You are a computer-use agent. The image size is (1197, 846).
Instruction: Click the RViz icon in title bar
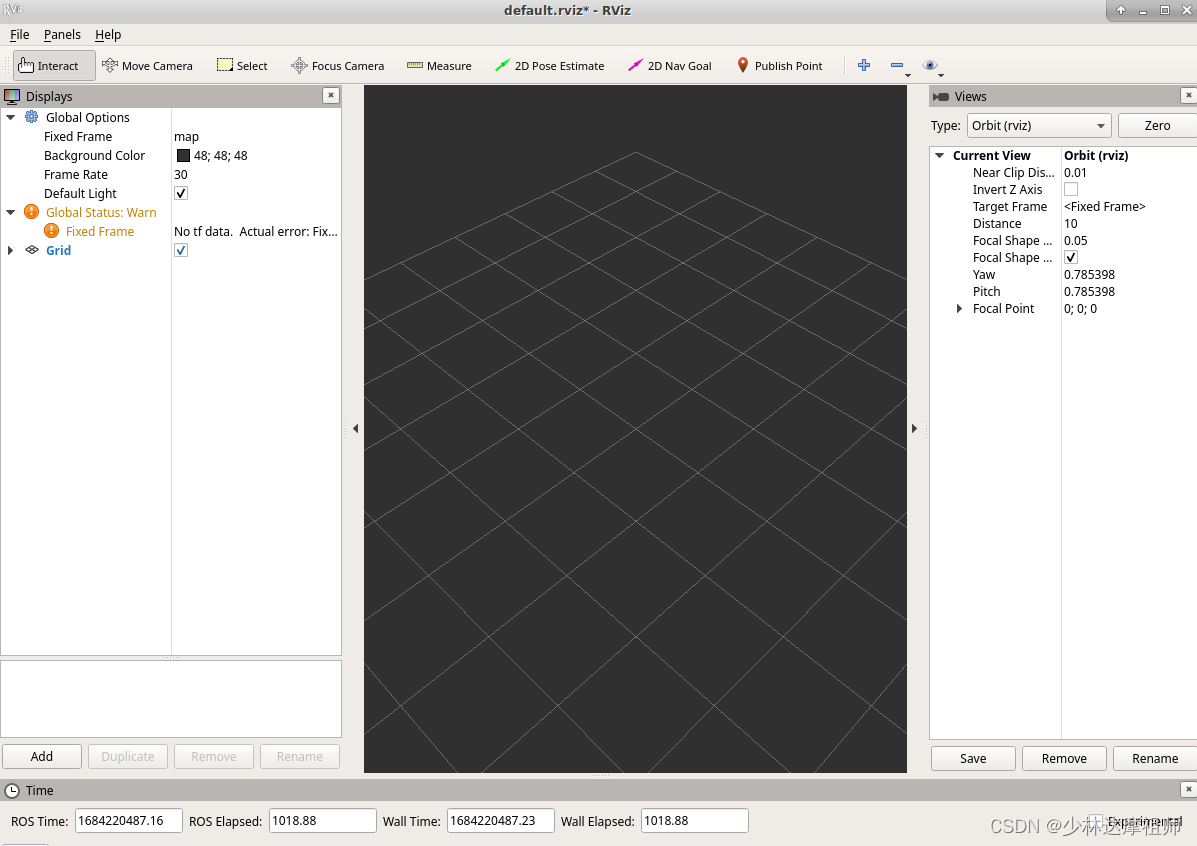(13, 9)
